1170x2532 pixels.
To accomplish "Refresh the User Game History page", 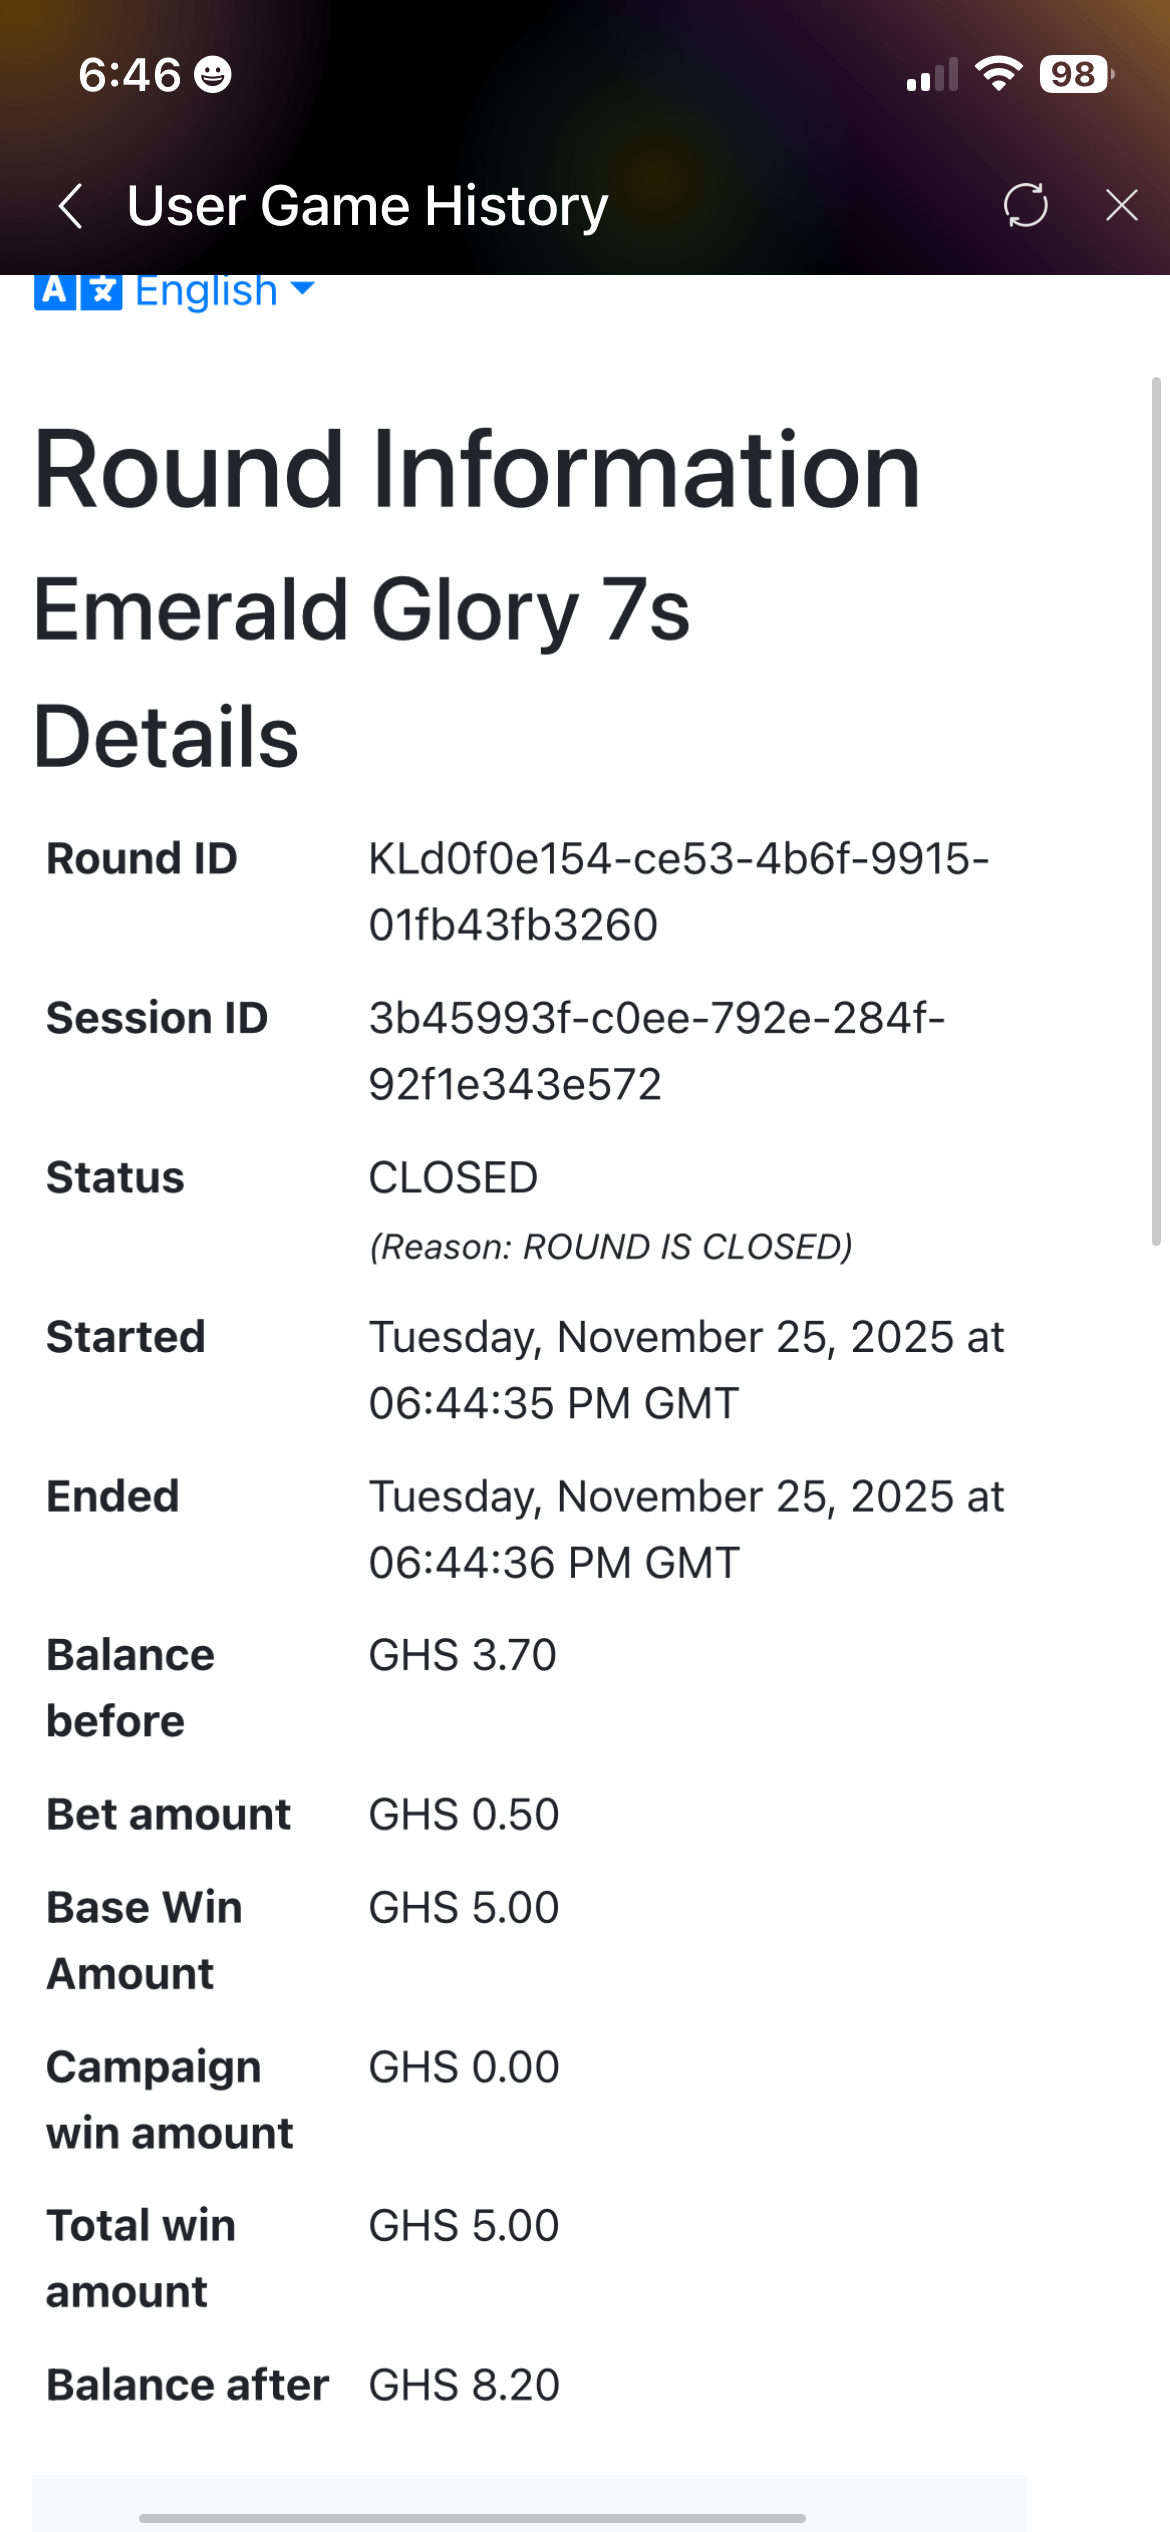I will coord(1026,206).
